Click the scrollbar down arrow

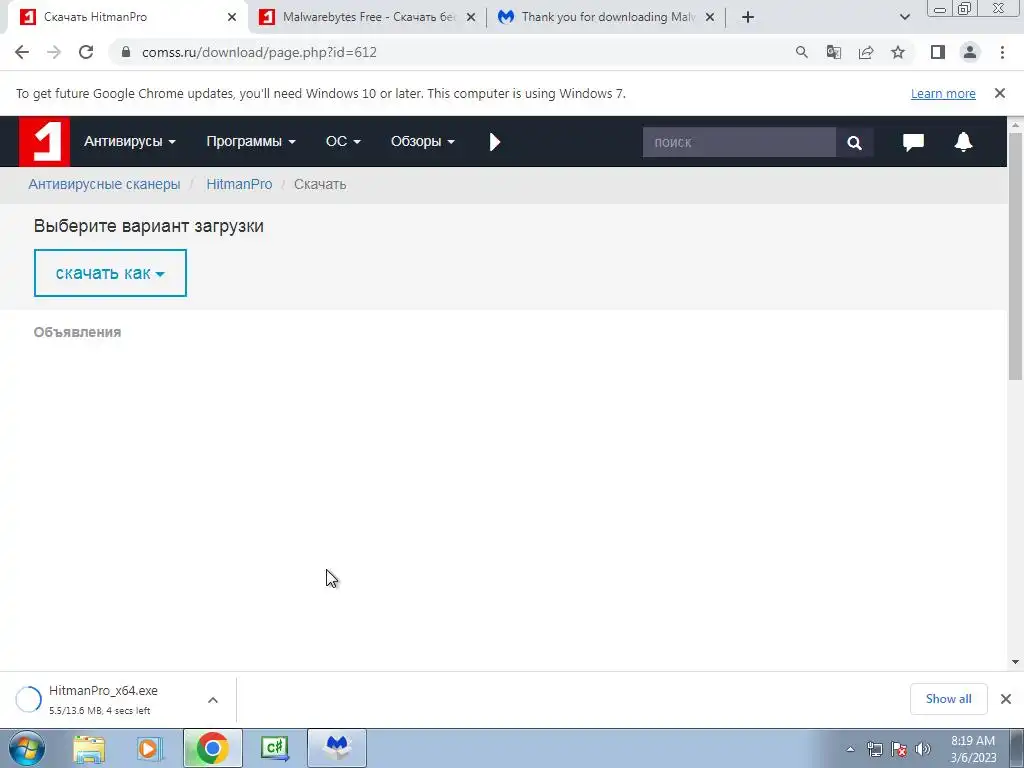click(x=1015, y=662)
